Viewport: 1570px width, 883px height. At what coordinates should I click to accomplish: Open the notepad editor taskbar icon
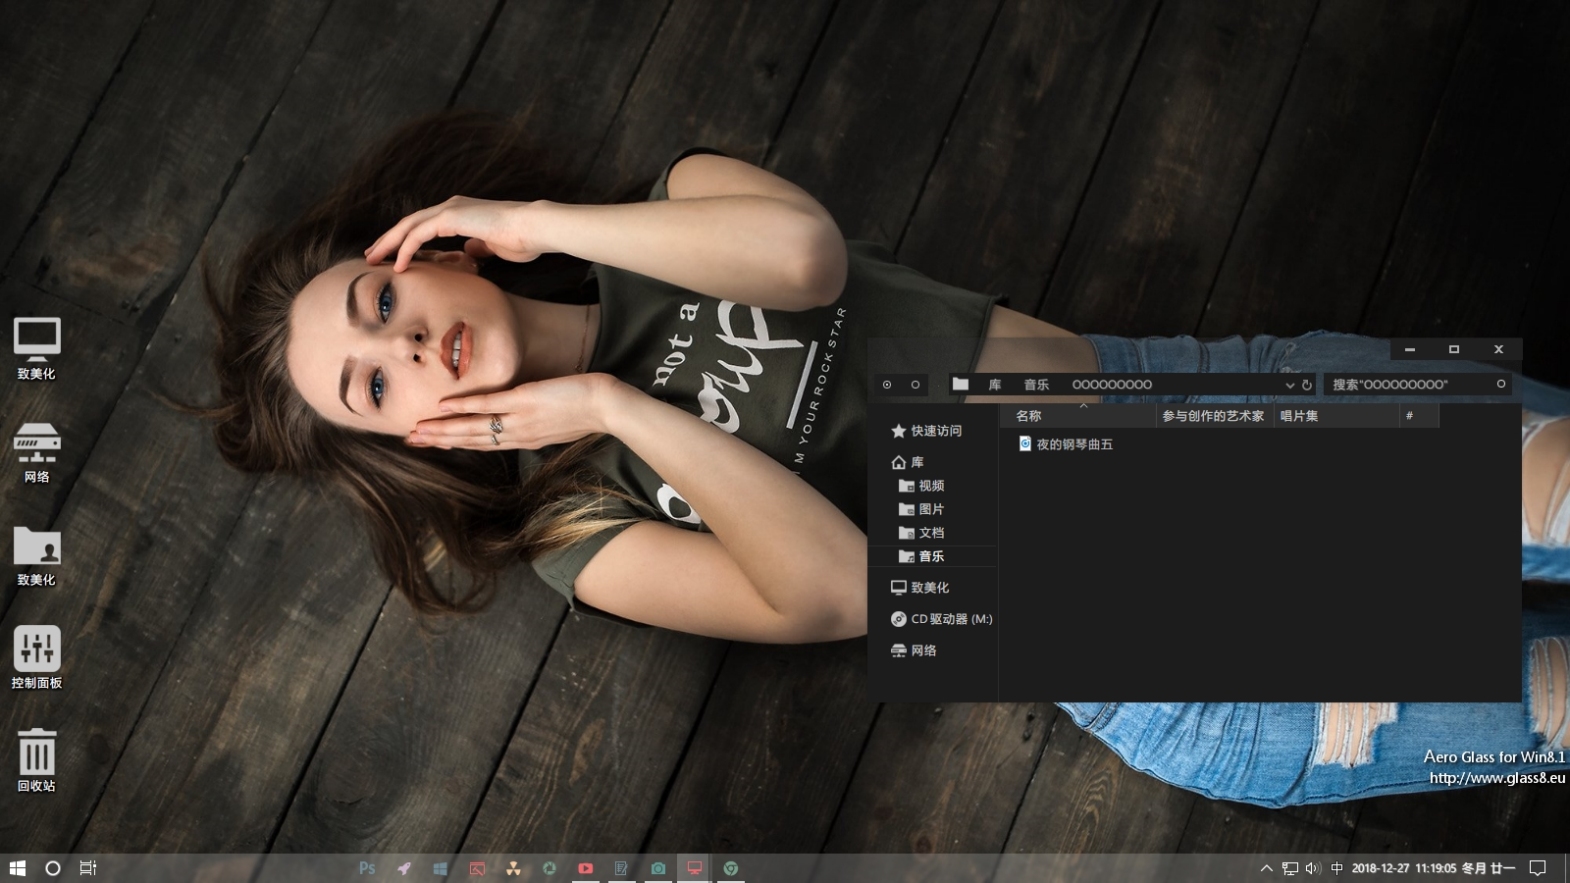pos(621,868)
